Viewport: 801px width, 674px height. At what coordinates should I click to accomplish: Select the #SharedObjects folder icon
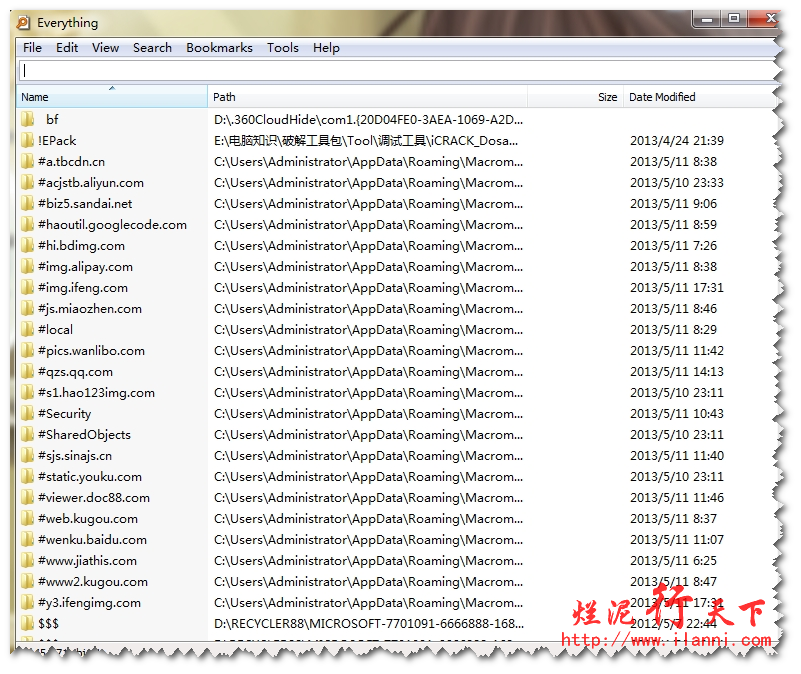[x=28, y=434]
